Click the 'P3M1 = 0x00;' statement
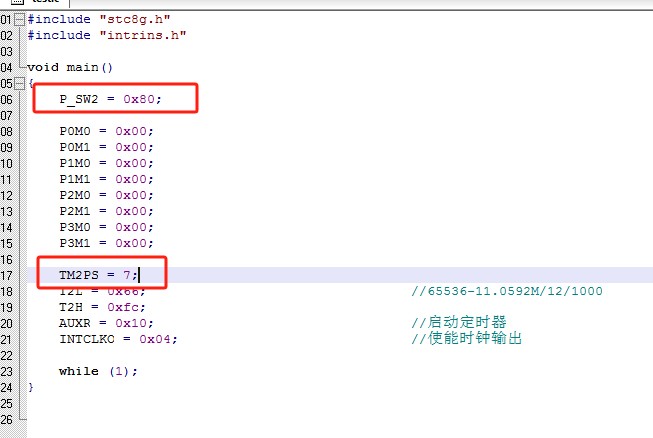653x438 pixels. click(106, 243)
